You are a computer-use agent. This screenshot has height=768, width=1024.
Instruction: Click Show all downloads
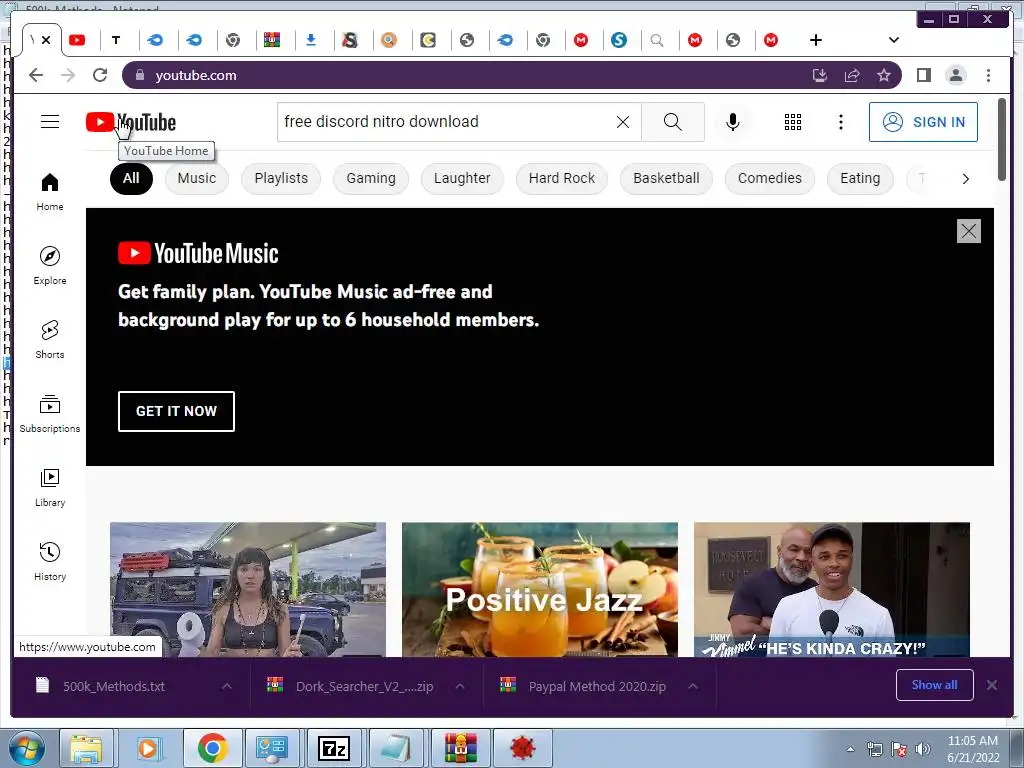pyautogui.click(x=935, y=685)
